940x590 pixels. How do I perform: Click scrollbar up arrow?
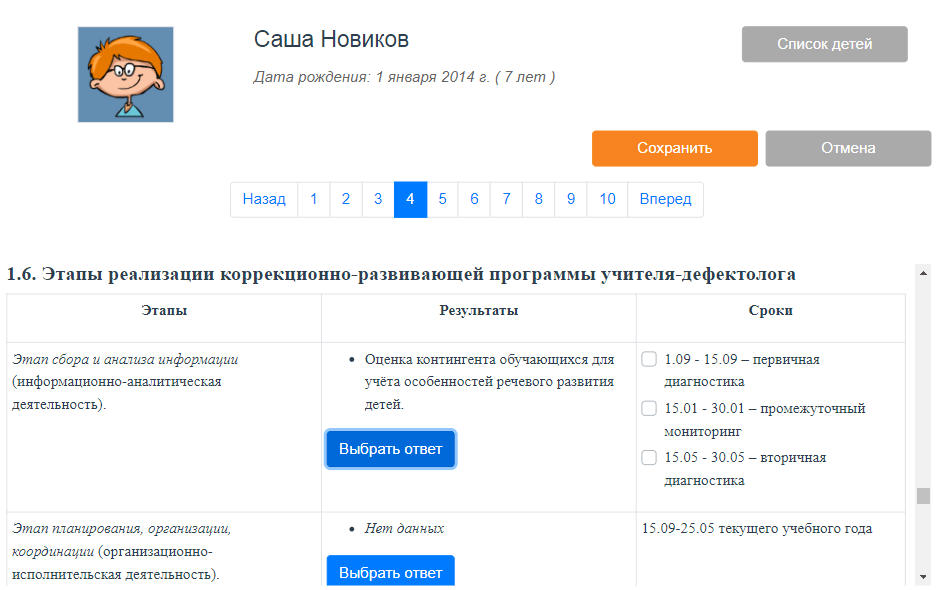[923, 272]
